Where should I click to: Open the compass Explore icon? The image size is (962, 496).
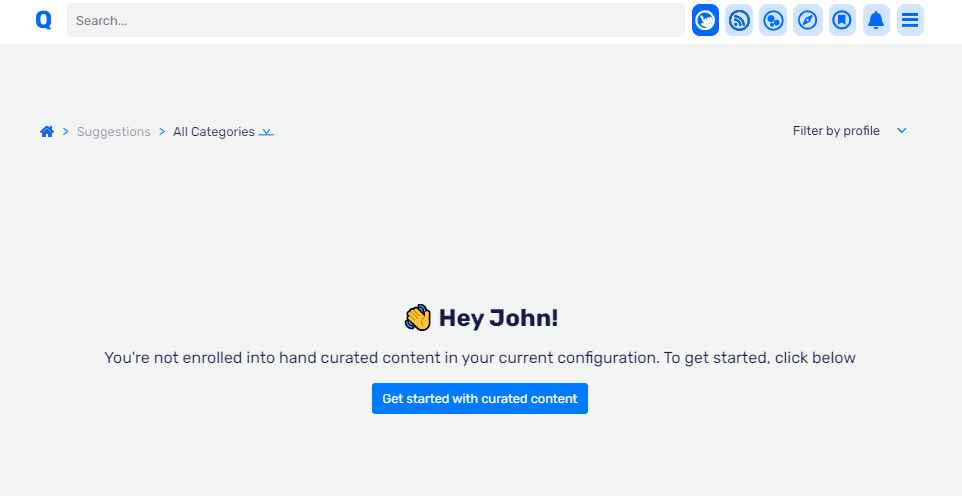(x=807, y=20)
